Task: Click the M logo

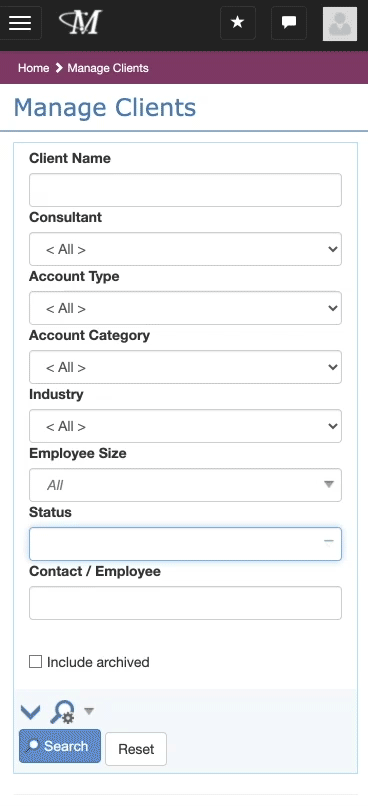Action: coord(81,23)
